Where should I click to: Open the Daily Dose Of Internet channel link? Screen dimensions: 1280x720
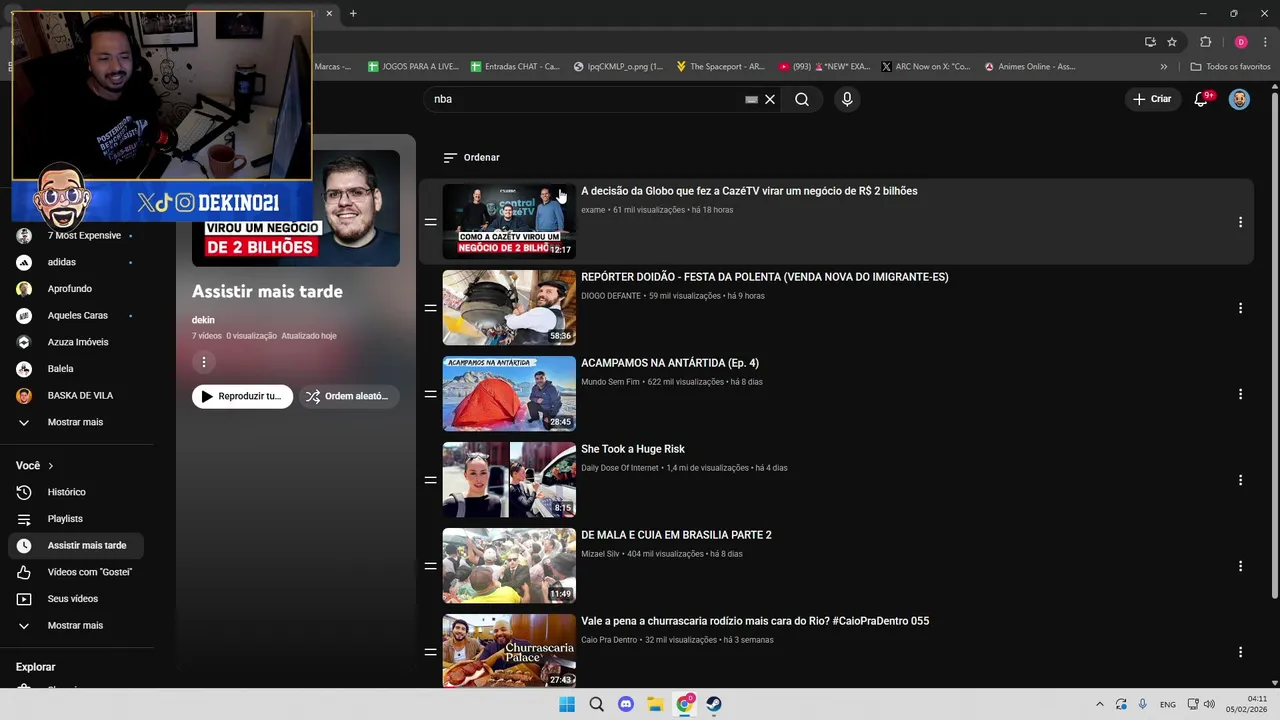tap(620, 468)
